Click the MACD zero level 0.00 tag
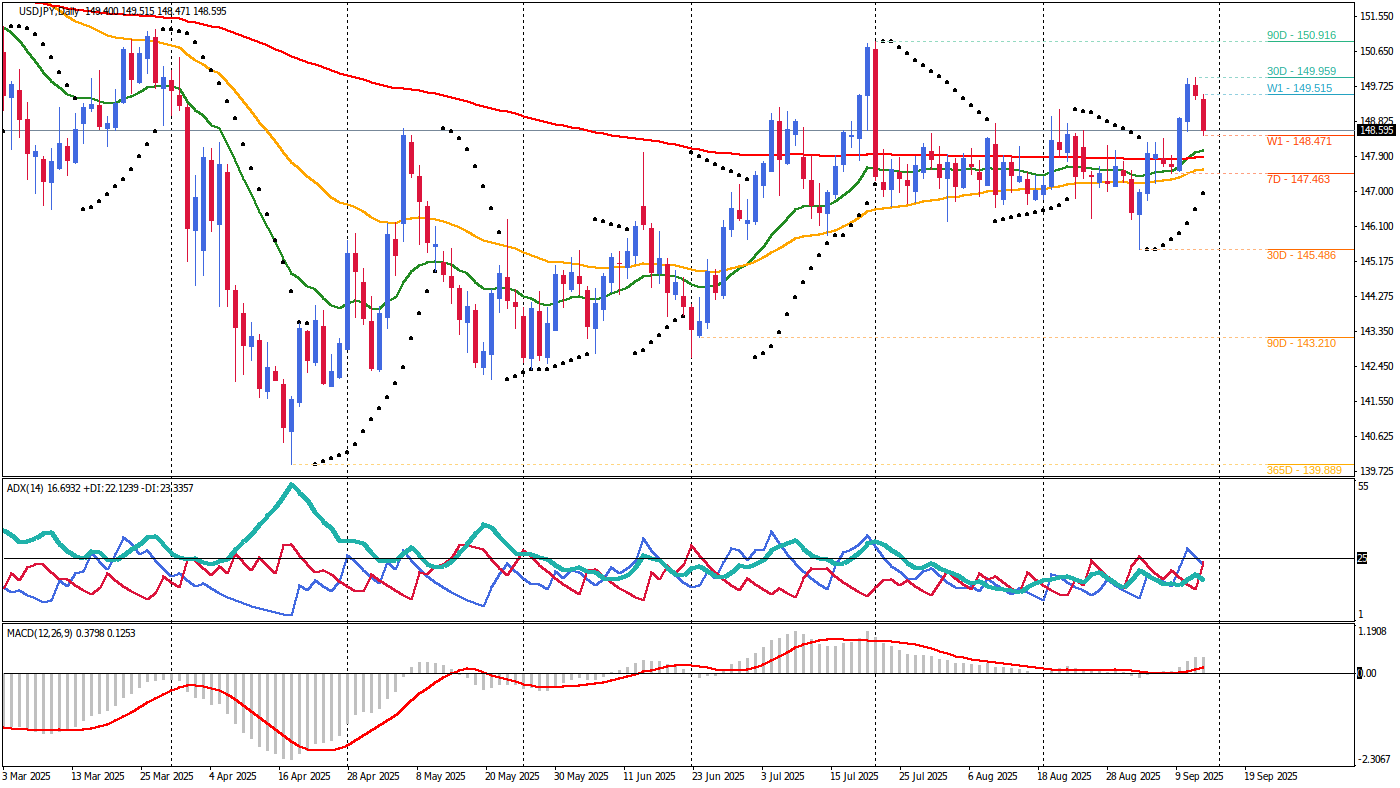1400x788 pixels. (x=1367, y=673)
